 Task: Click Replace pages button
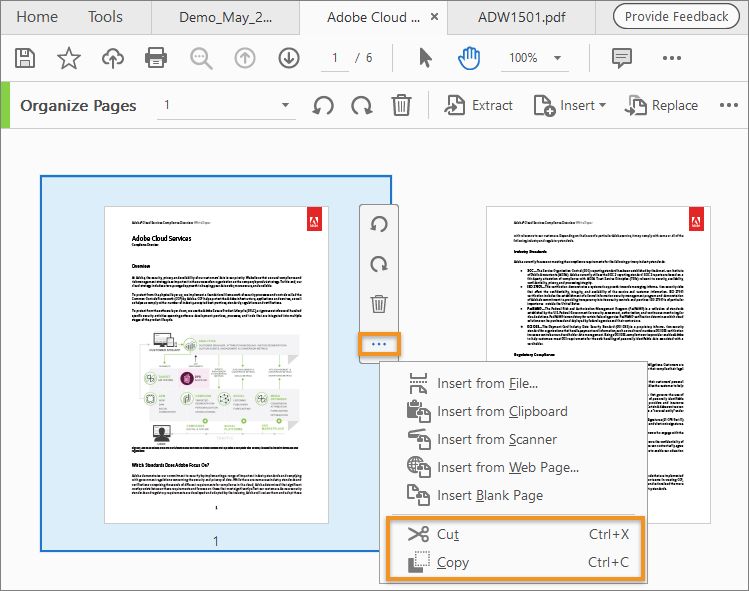point(661,105)
